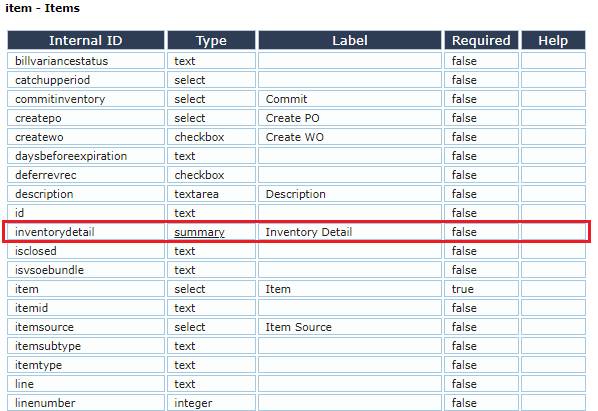Select the deferrevrec cell
The image size is (598, 411).
click(x=86, y=175)
